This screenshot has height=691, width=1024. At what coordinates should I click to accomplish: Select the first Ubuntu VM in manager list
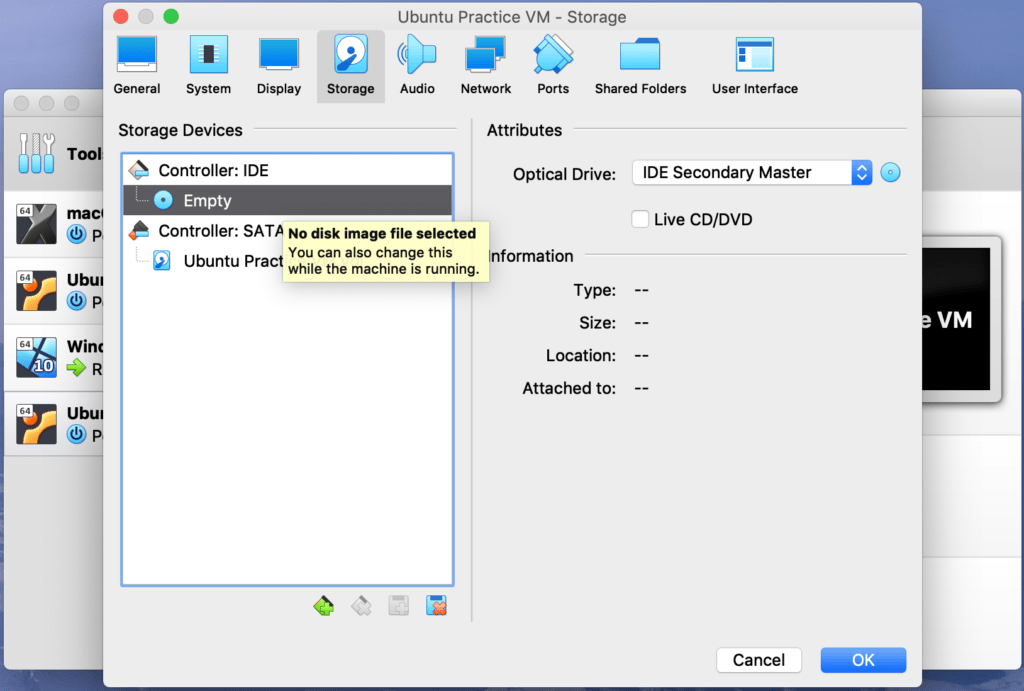tap(54, 291)
